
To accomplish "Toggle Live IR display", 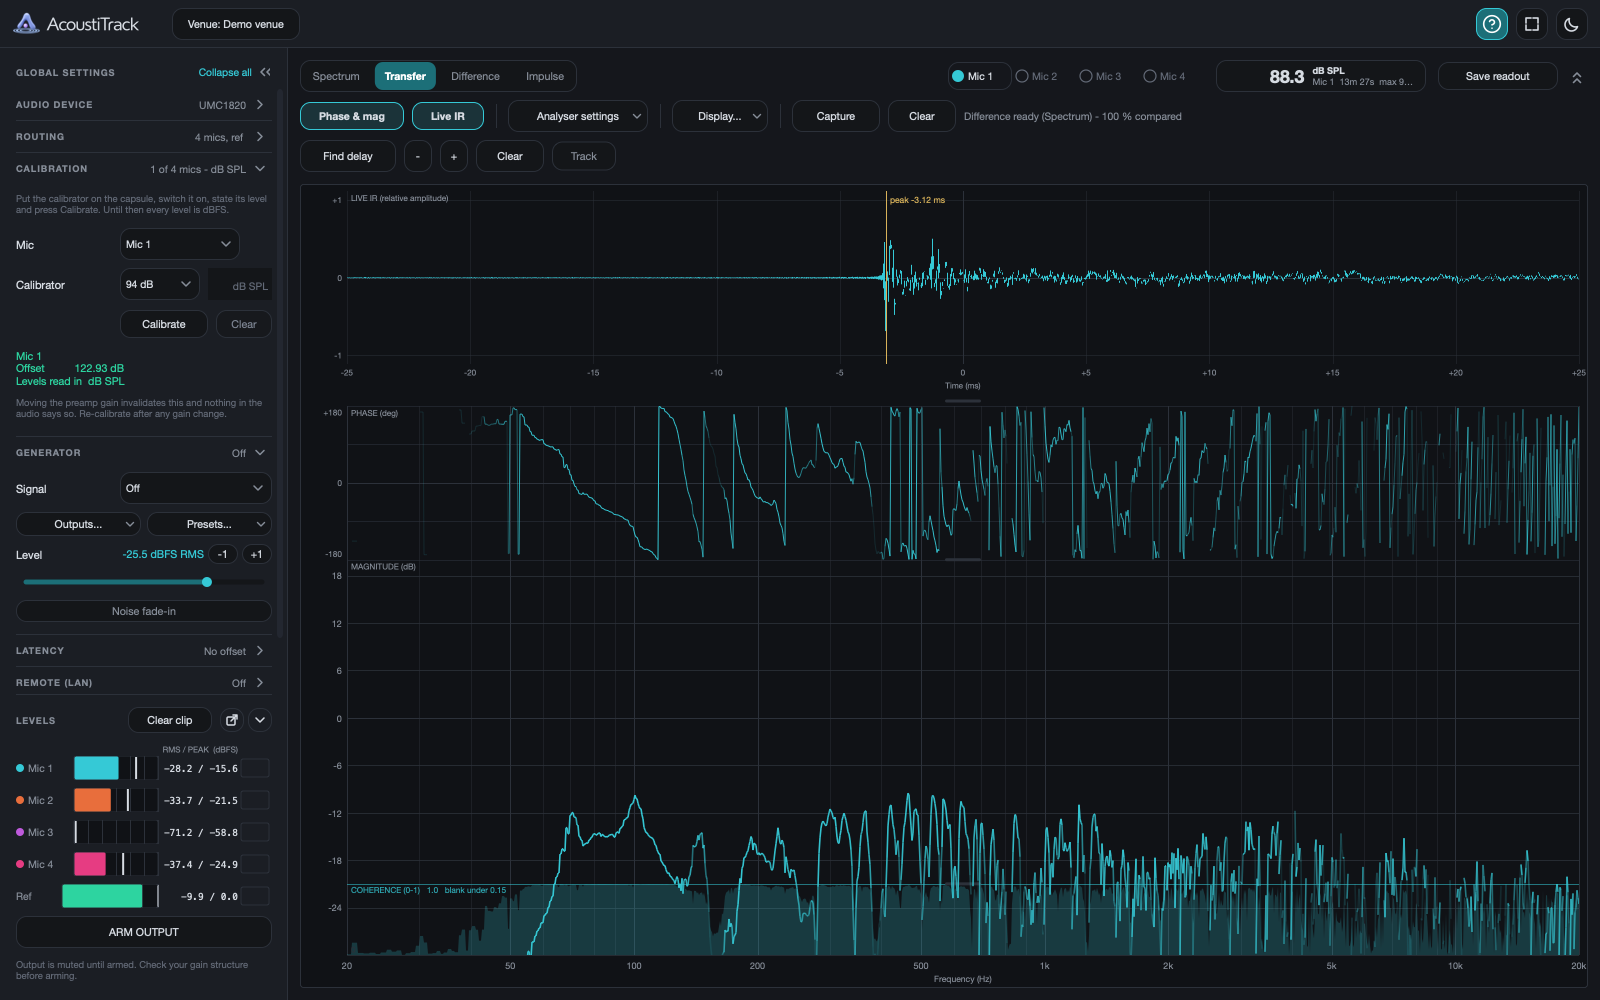I will point(448,116).
